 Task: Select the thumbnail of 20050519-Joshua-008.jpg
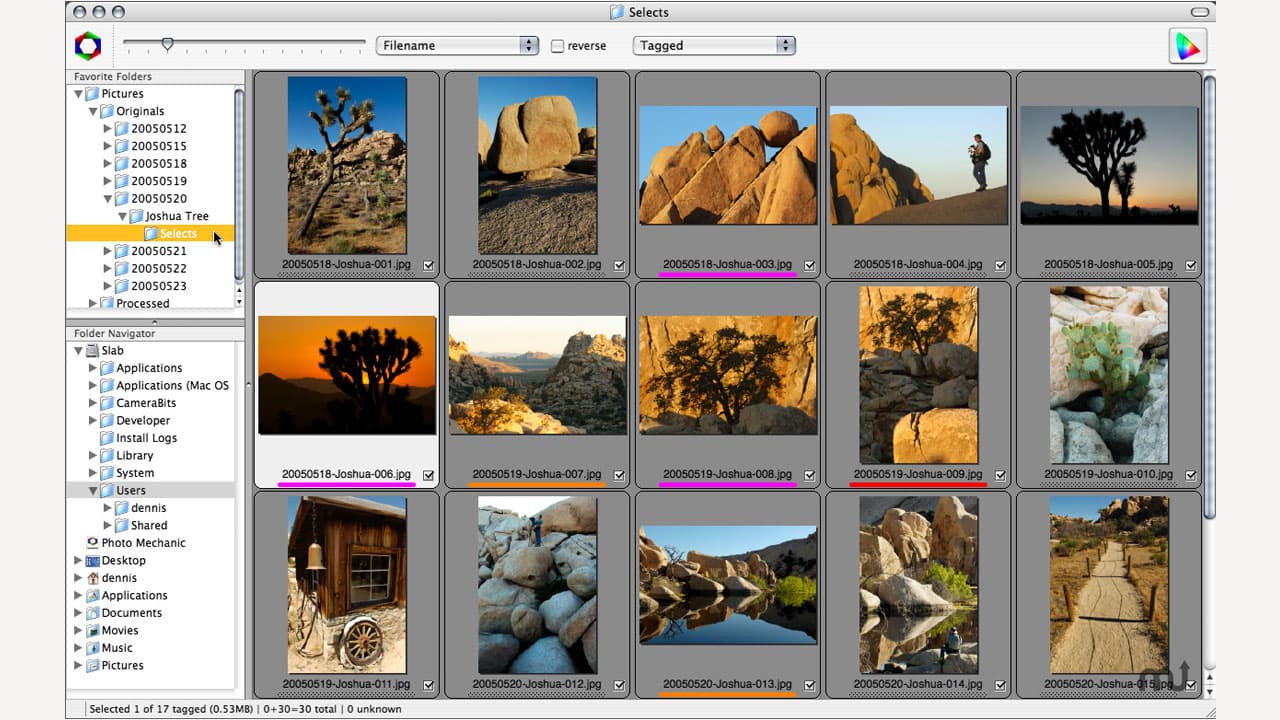click(727, 375)
